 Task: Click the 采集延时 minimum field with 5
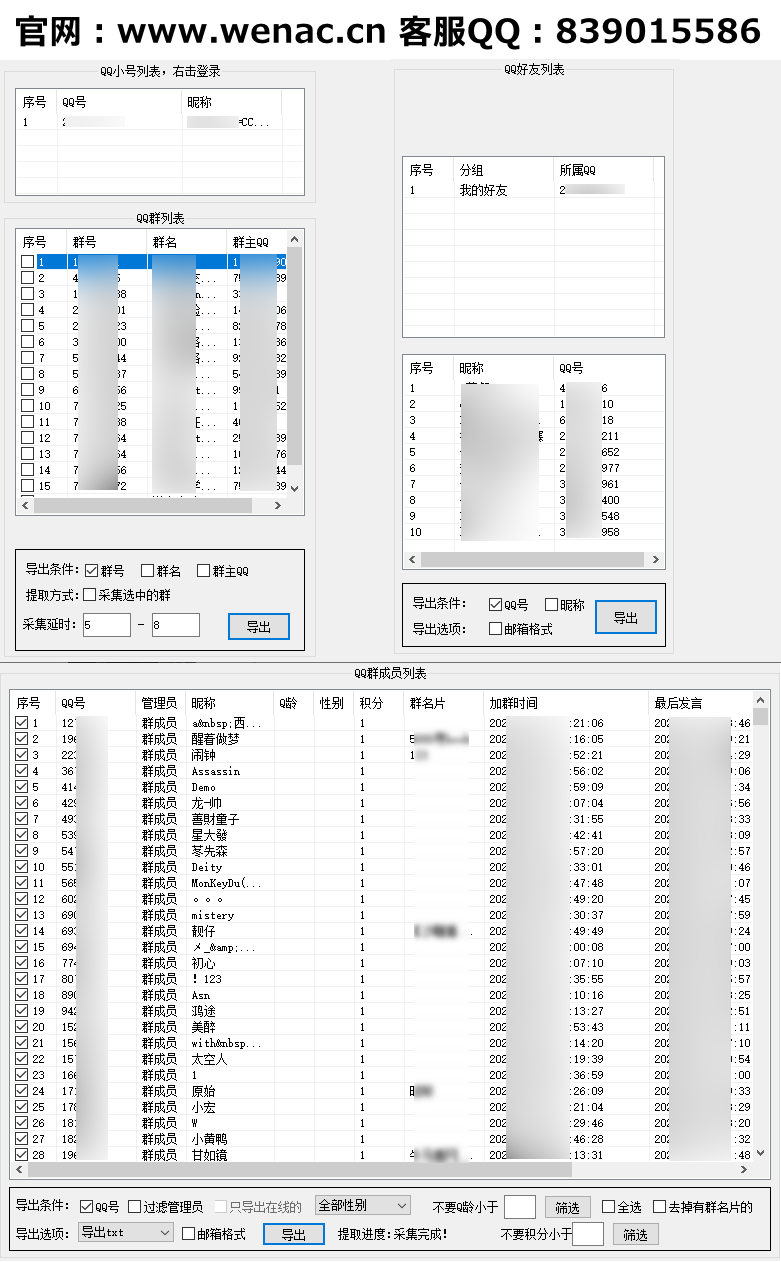(x=107, y=625)
